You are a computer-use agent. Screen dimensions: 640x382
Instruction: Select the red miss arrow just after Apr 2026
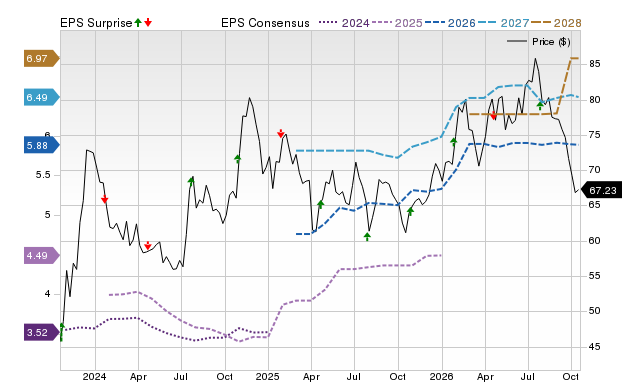click(493, 115)
